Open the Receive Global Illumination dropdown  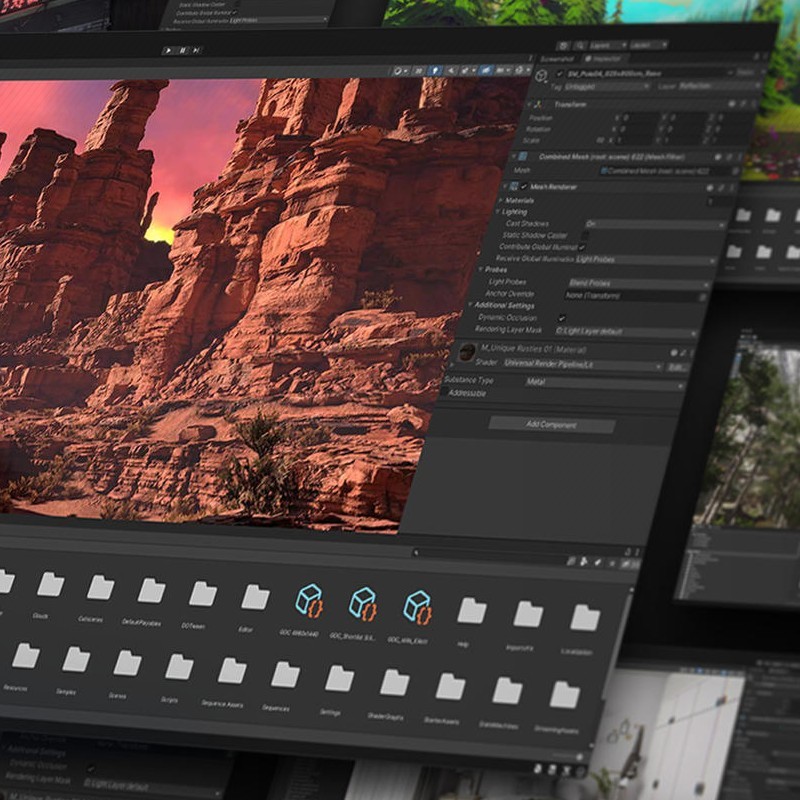tap(645, 260)
